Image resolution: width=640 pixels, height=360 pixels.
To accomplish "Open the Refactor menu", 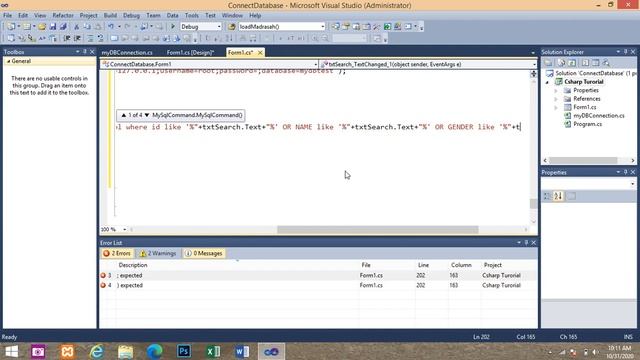I will (63, 16).
